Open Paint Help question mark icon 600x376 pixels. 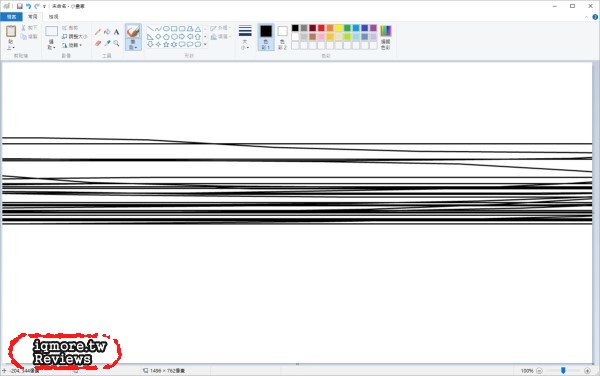point(595,17)
